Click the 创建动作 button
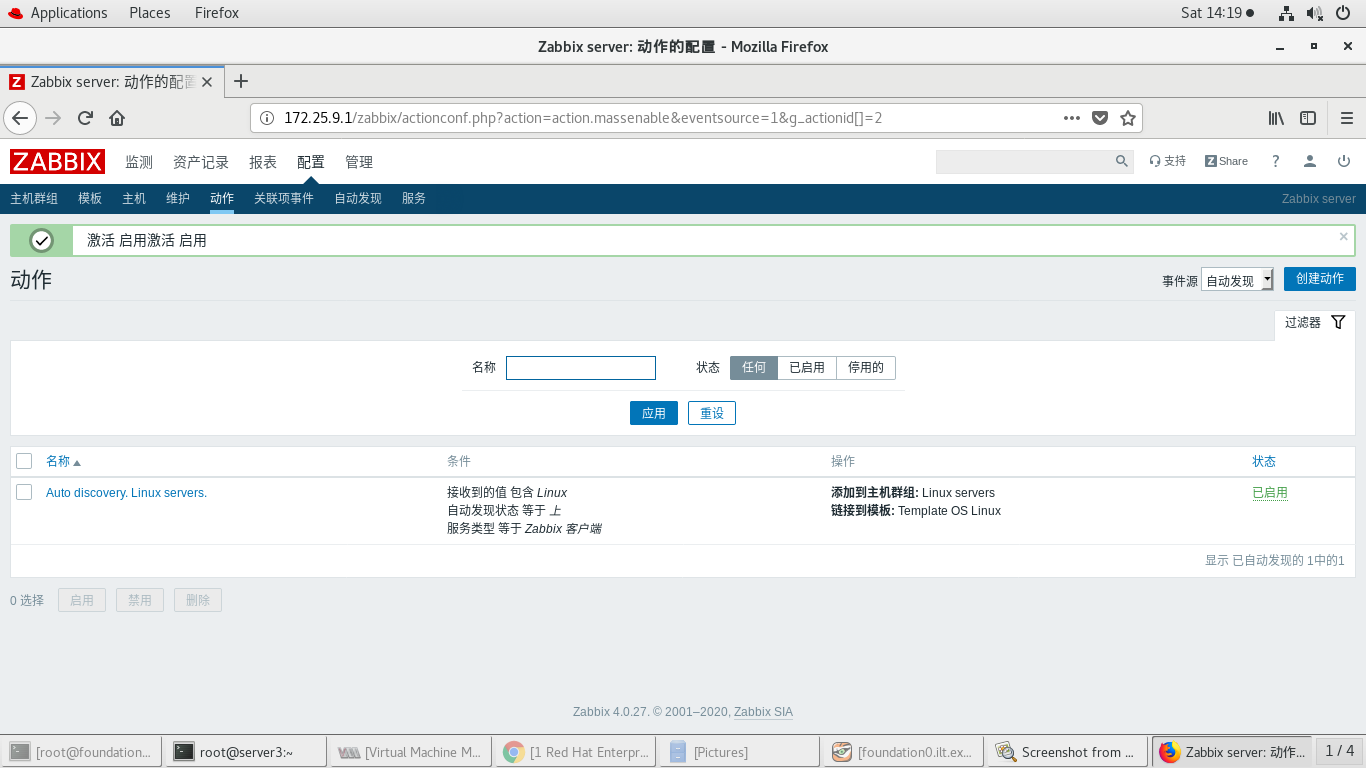The height and width of the screenshot is (768, 1366). point(1319,279)
